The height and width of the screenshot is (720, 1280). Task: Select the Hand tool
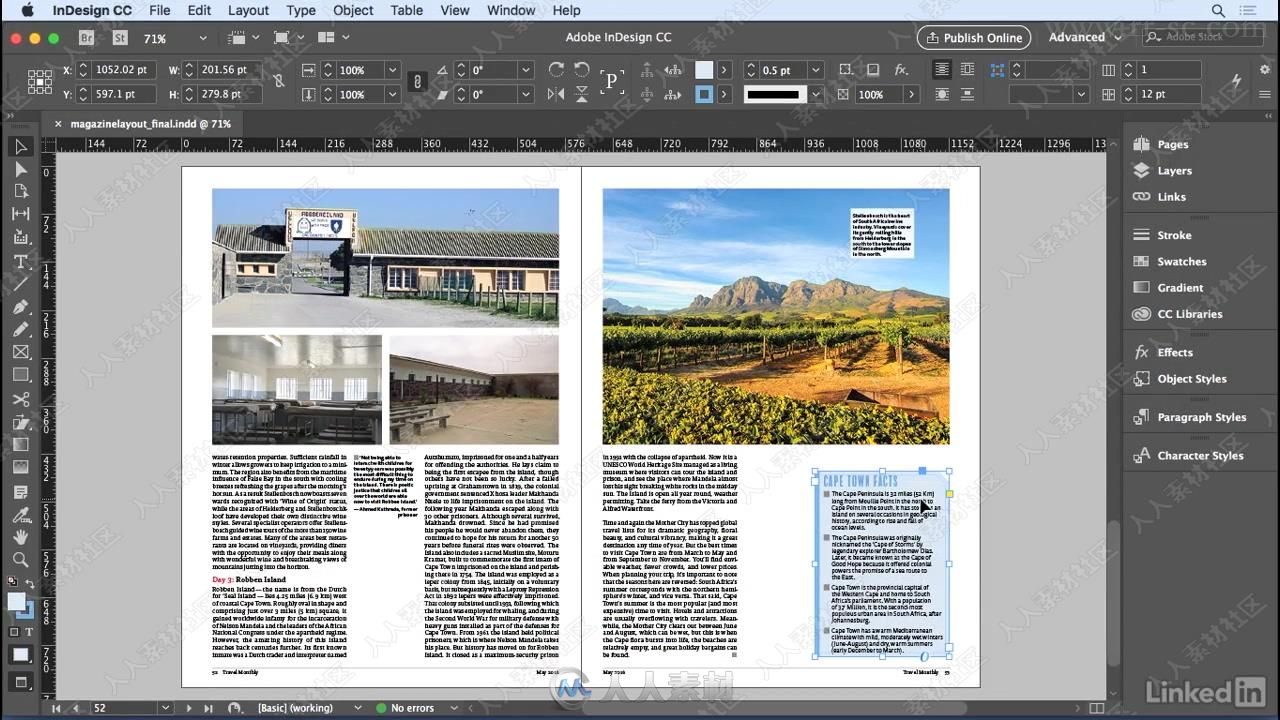[20, 537]
